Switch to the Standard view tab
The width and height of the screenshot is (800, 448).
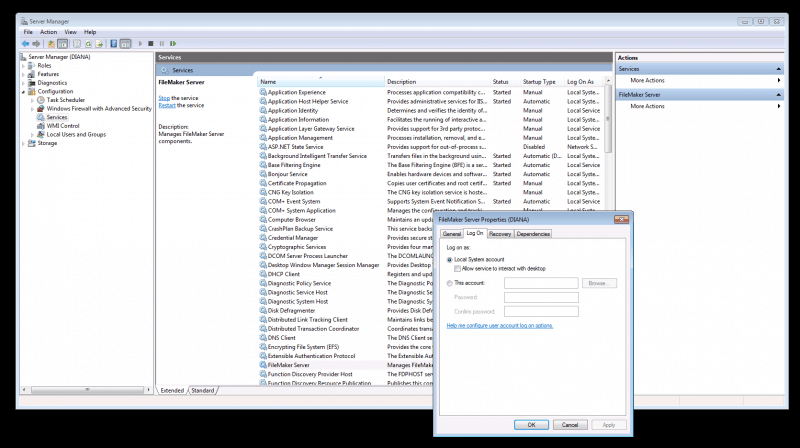coord(203,390)
